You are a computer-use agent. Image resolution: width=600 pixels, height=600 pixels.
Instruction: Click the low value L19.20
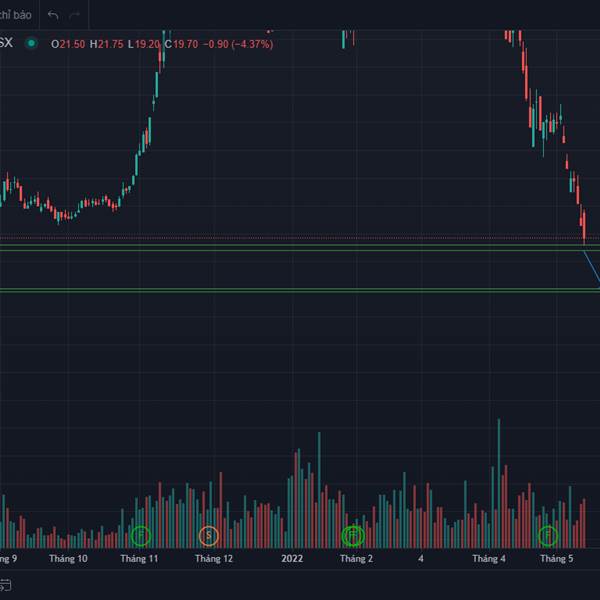coord(143,44)
